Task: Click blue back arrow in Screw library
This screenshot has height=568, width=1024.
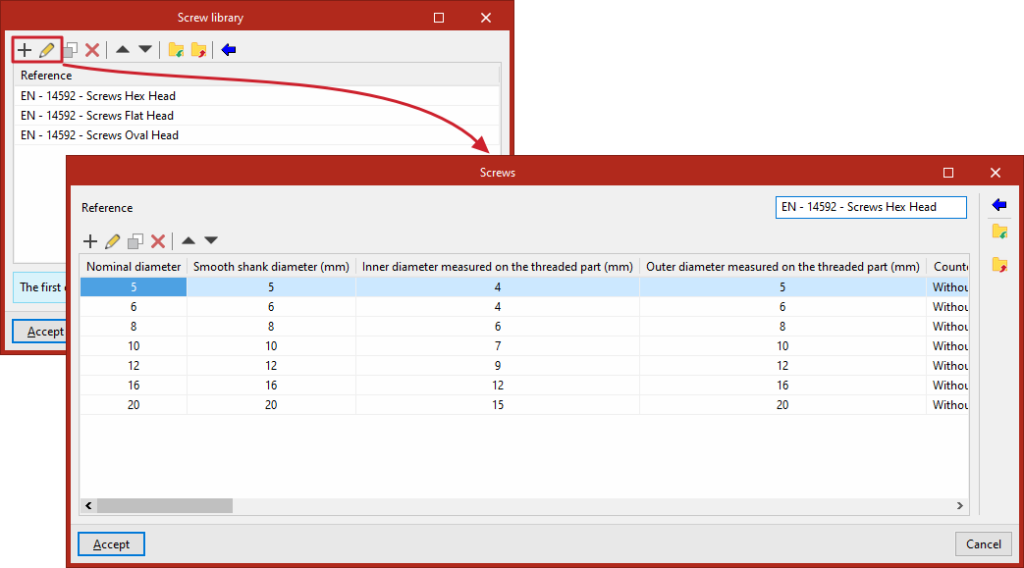Action: tap(229, 50)
